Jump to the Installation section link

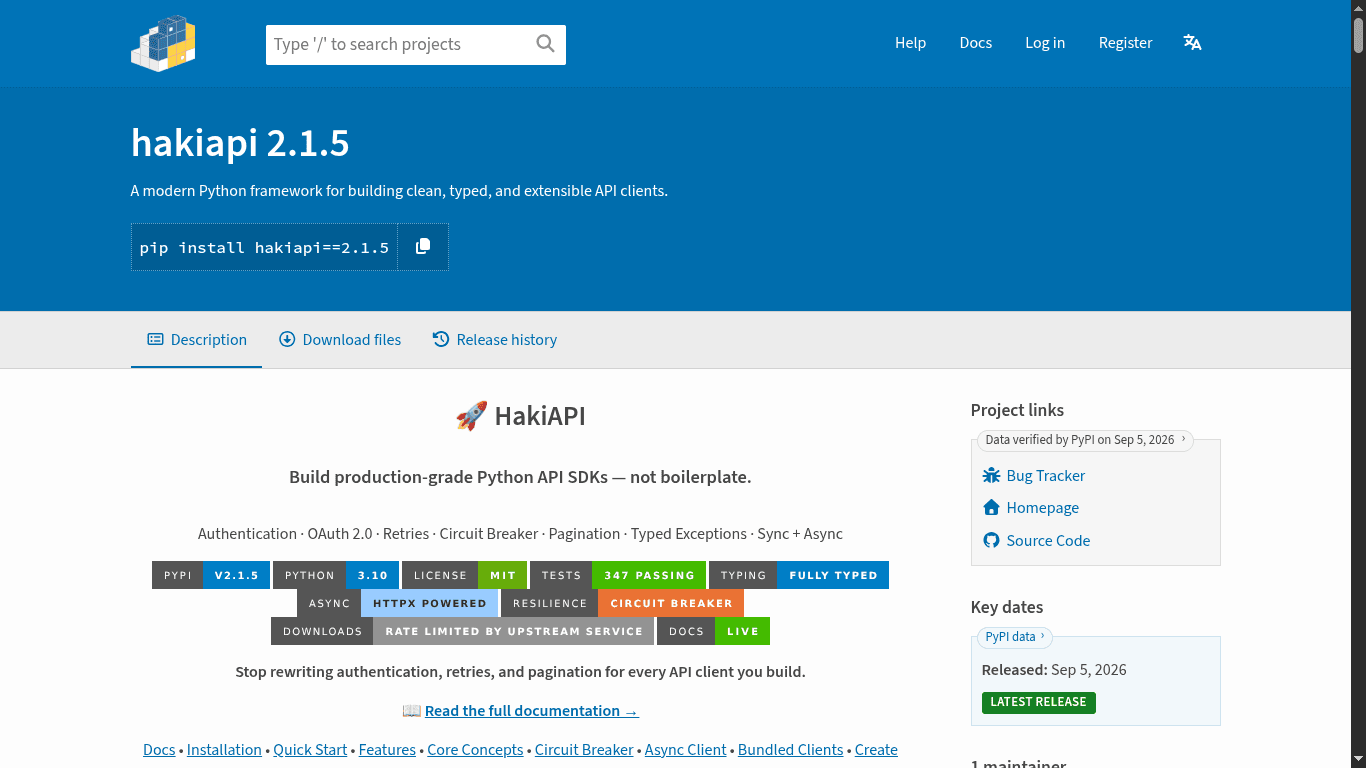click(224, 750)
